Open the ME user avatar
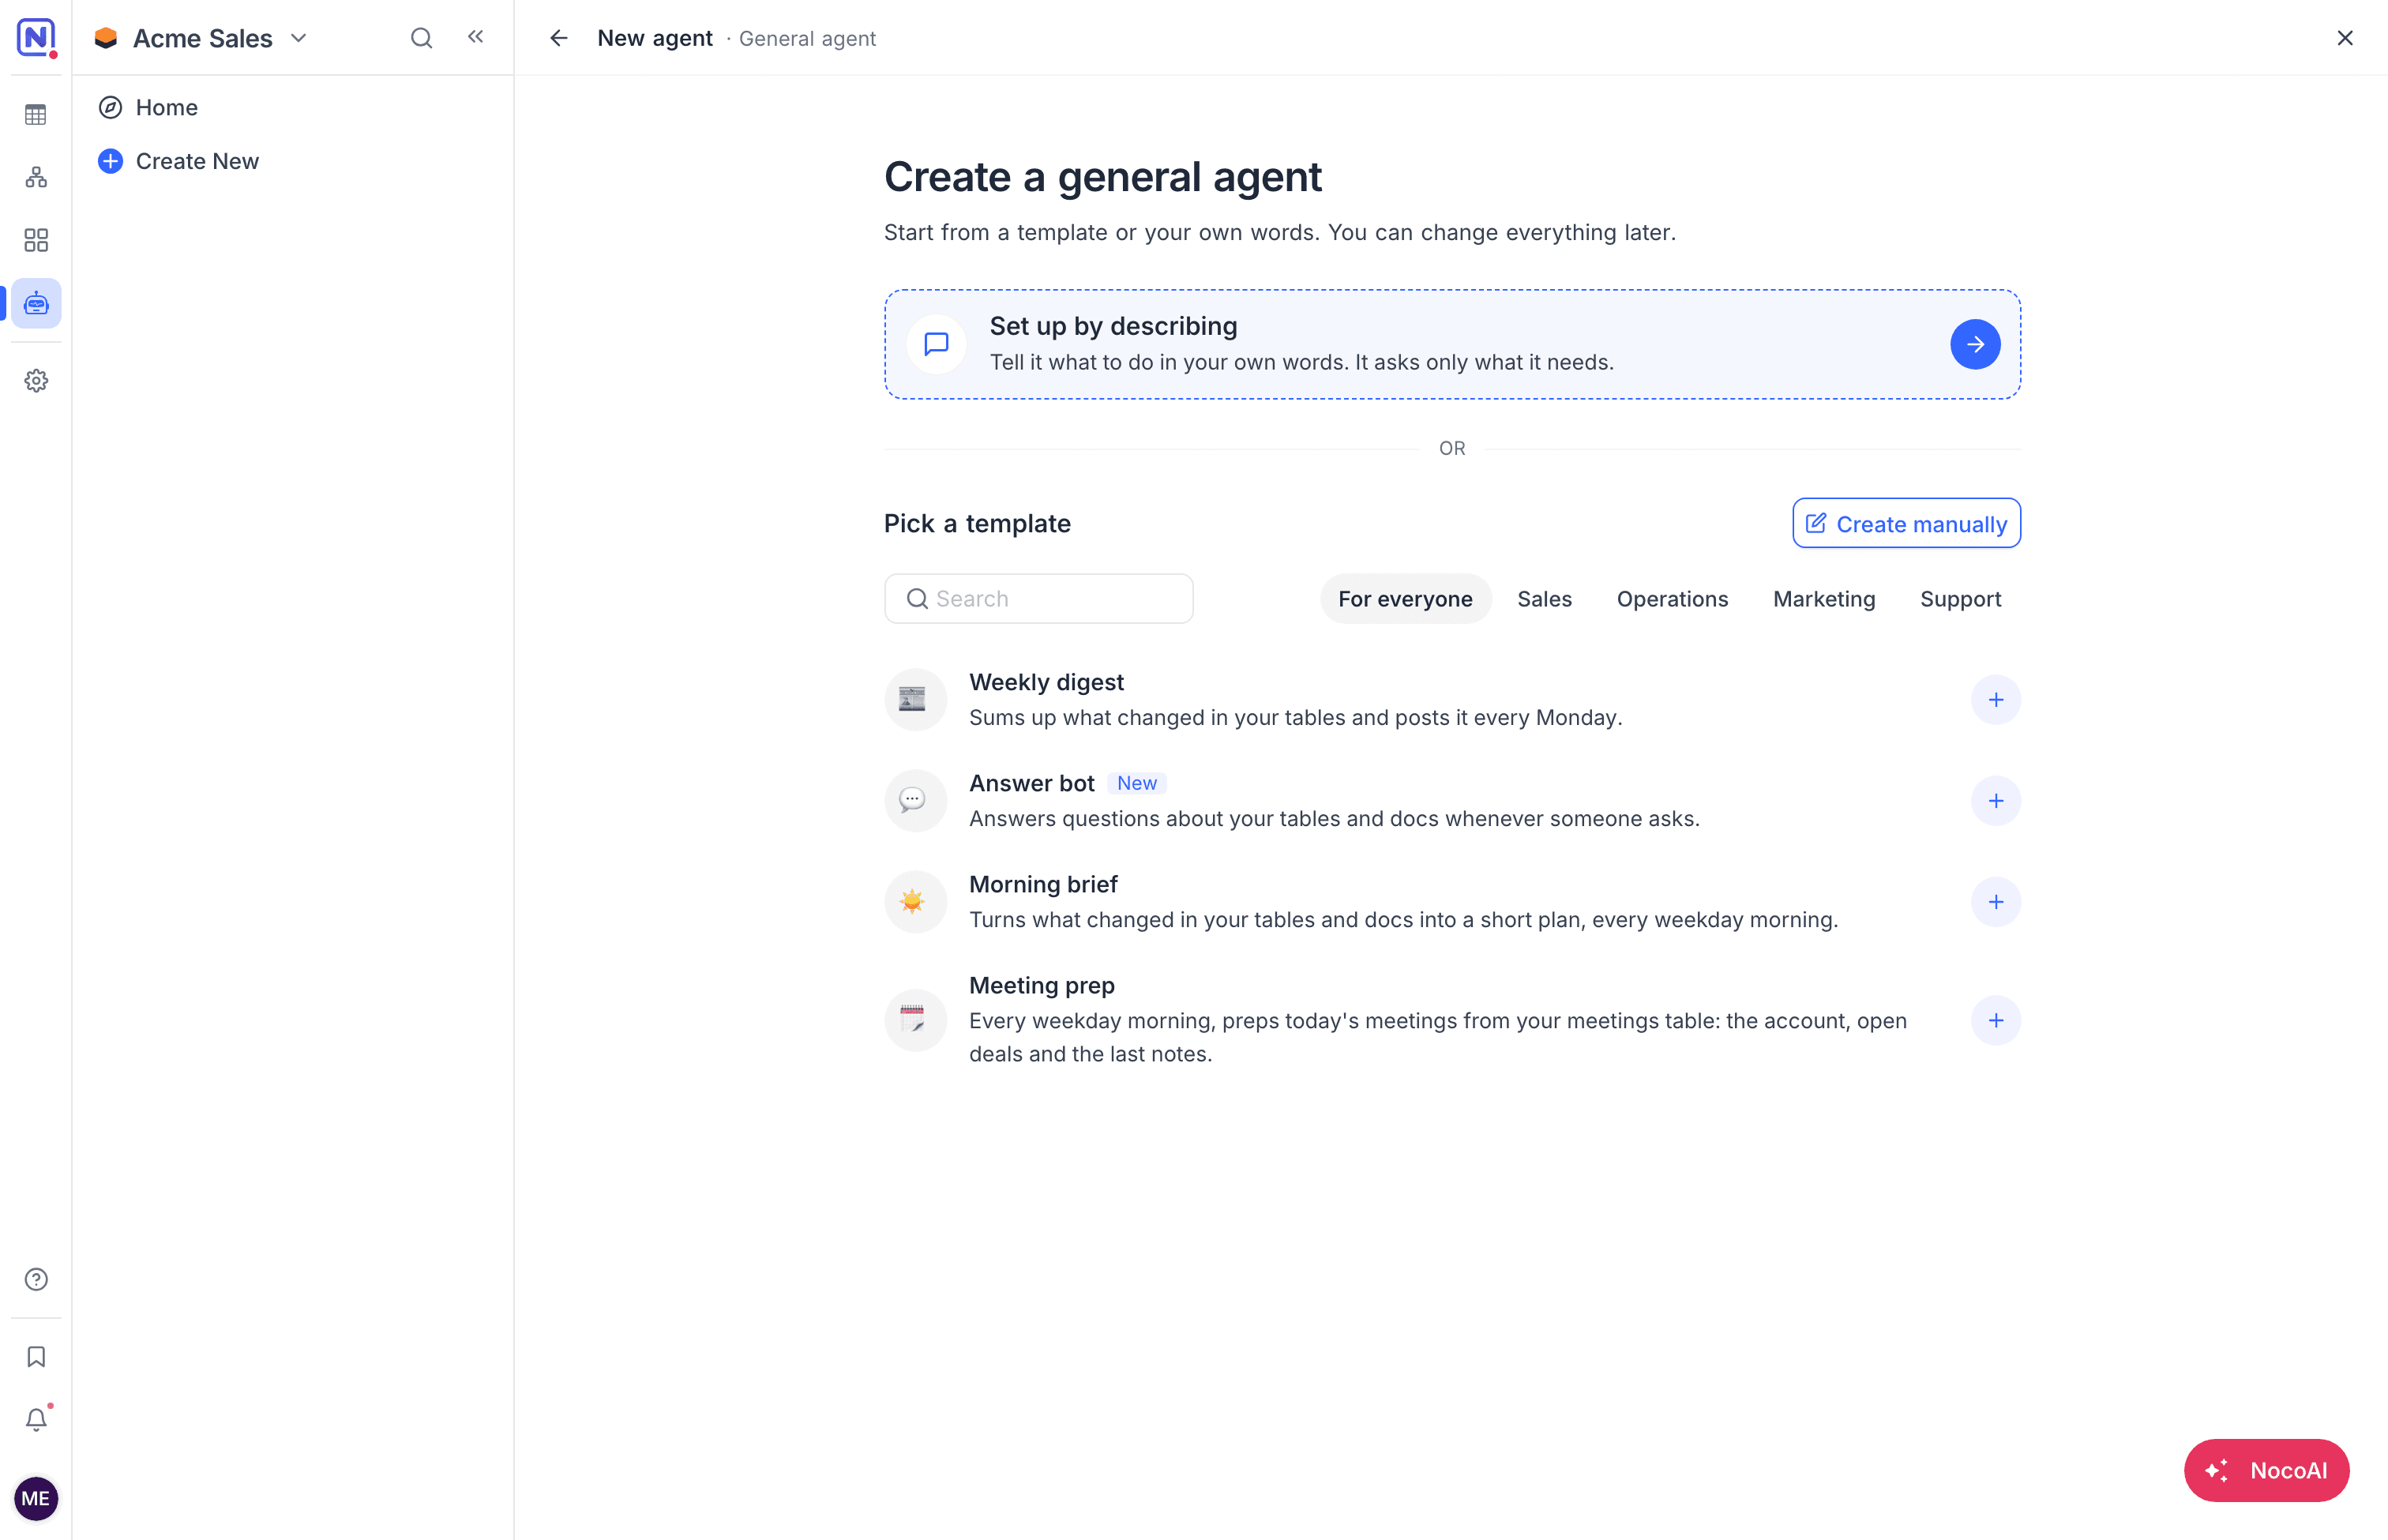Screen dimensions: 2388x1540 [36, 1499]
